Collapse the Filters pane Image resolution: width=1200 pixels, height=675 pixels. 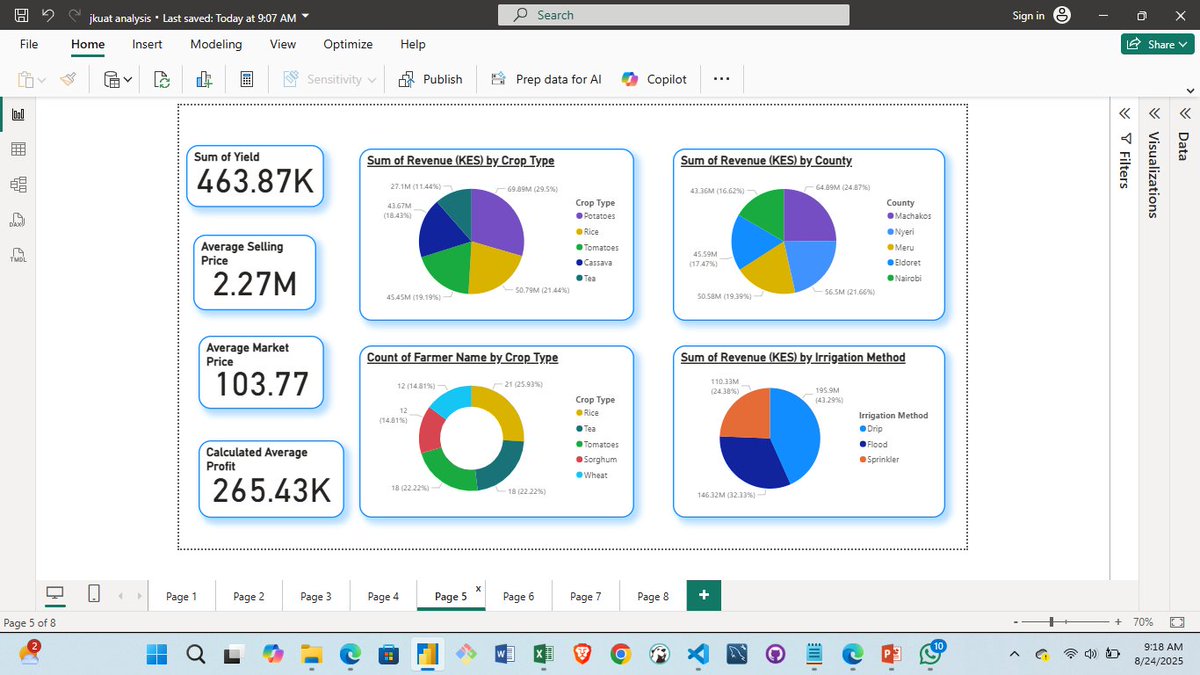pos(1124,113)
